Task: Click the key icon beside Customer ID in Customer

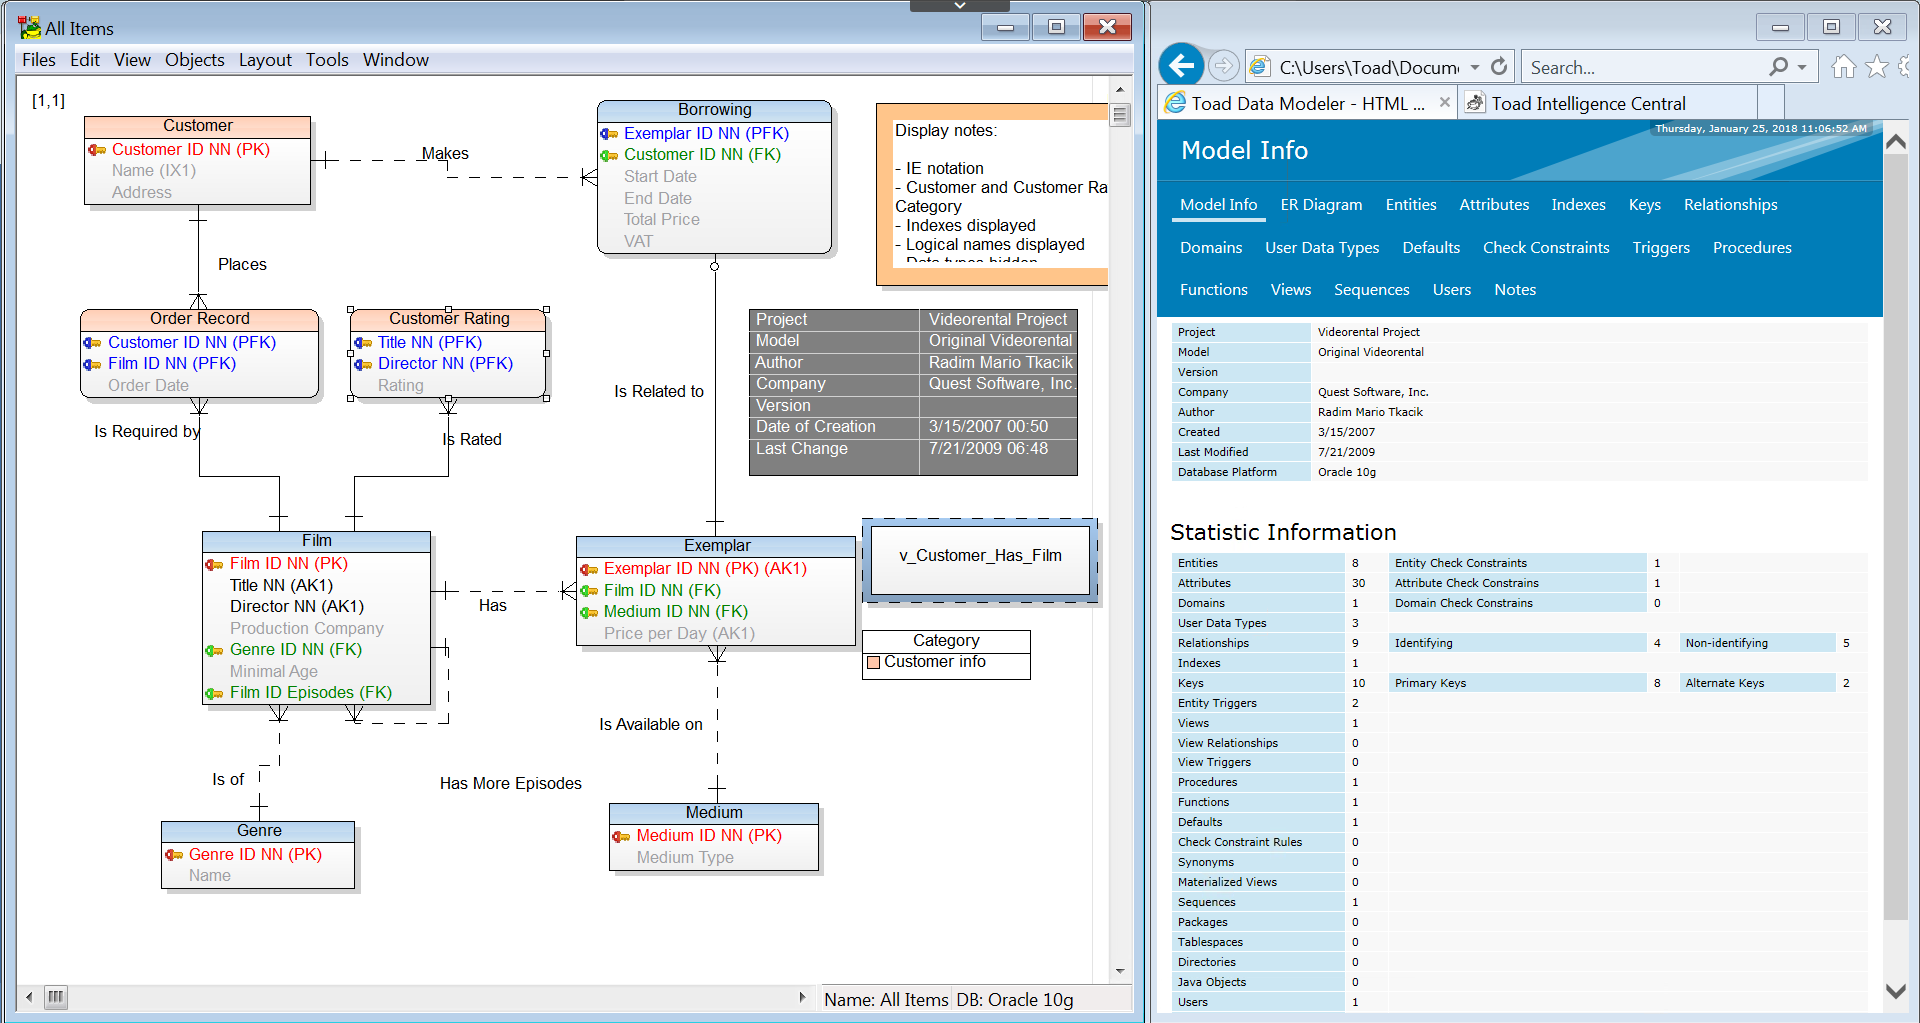Action: pyautogui.click(x=97, y=150)
